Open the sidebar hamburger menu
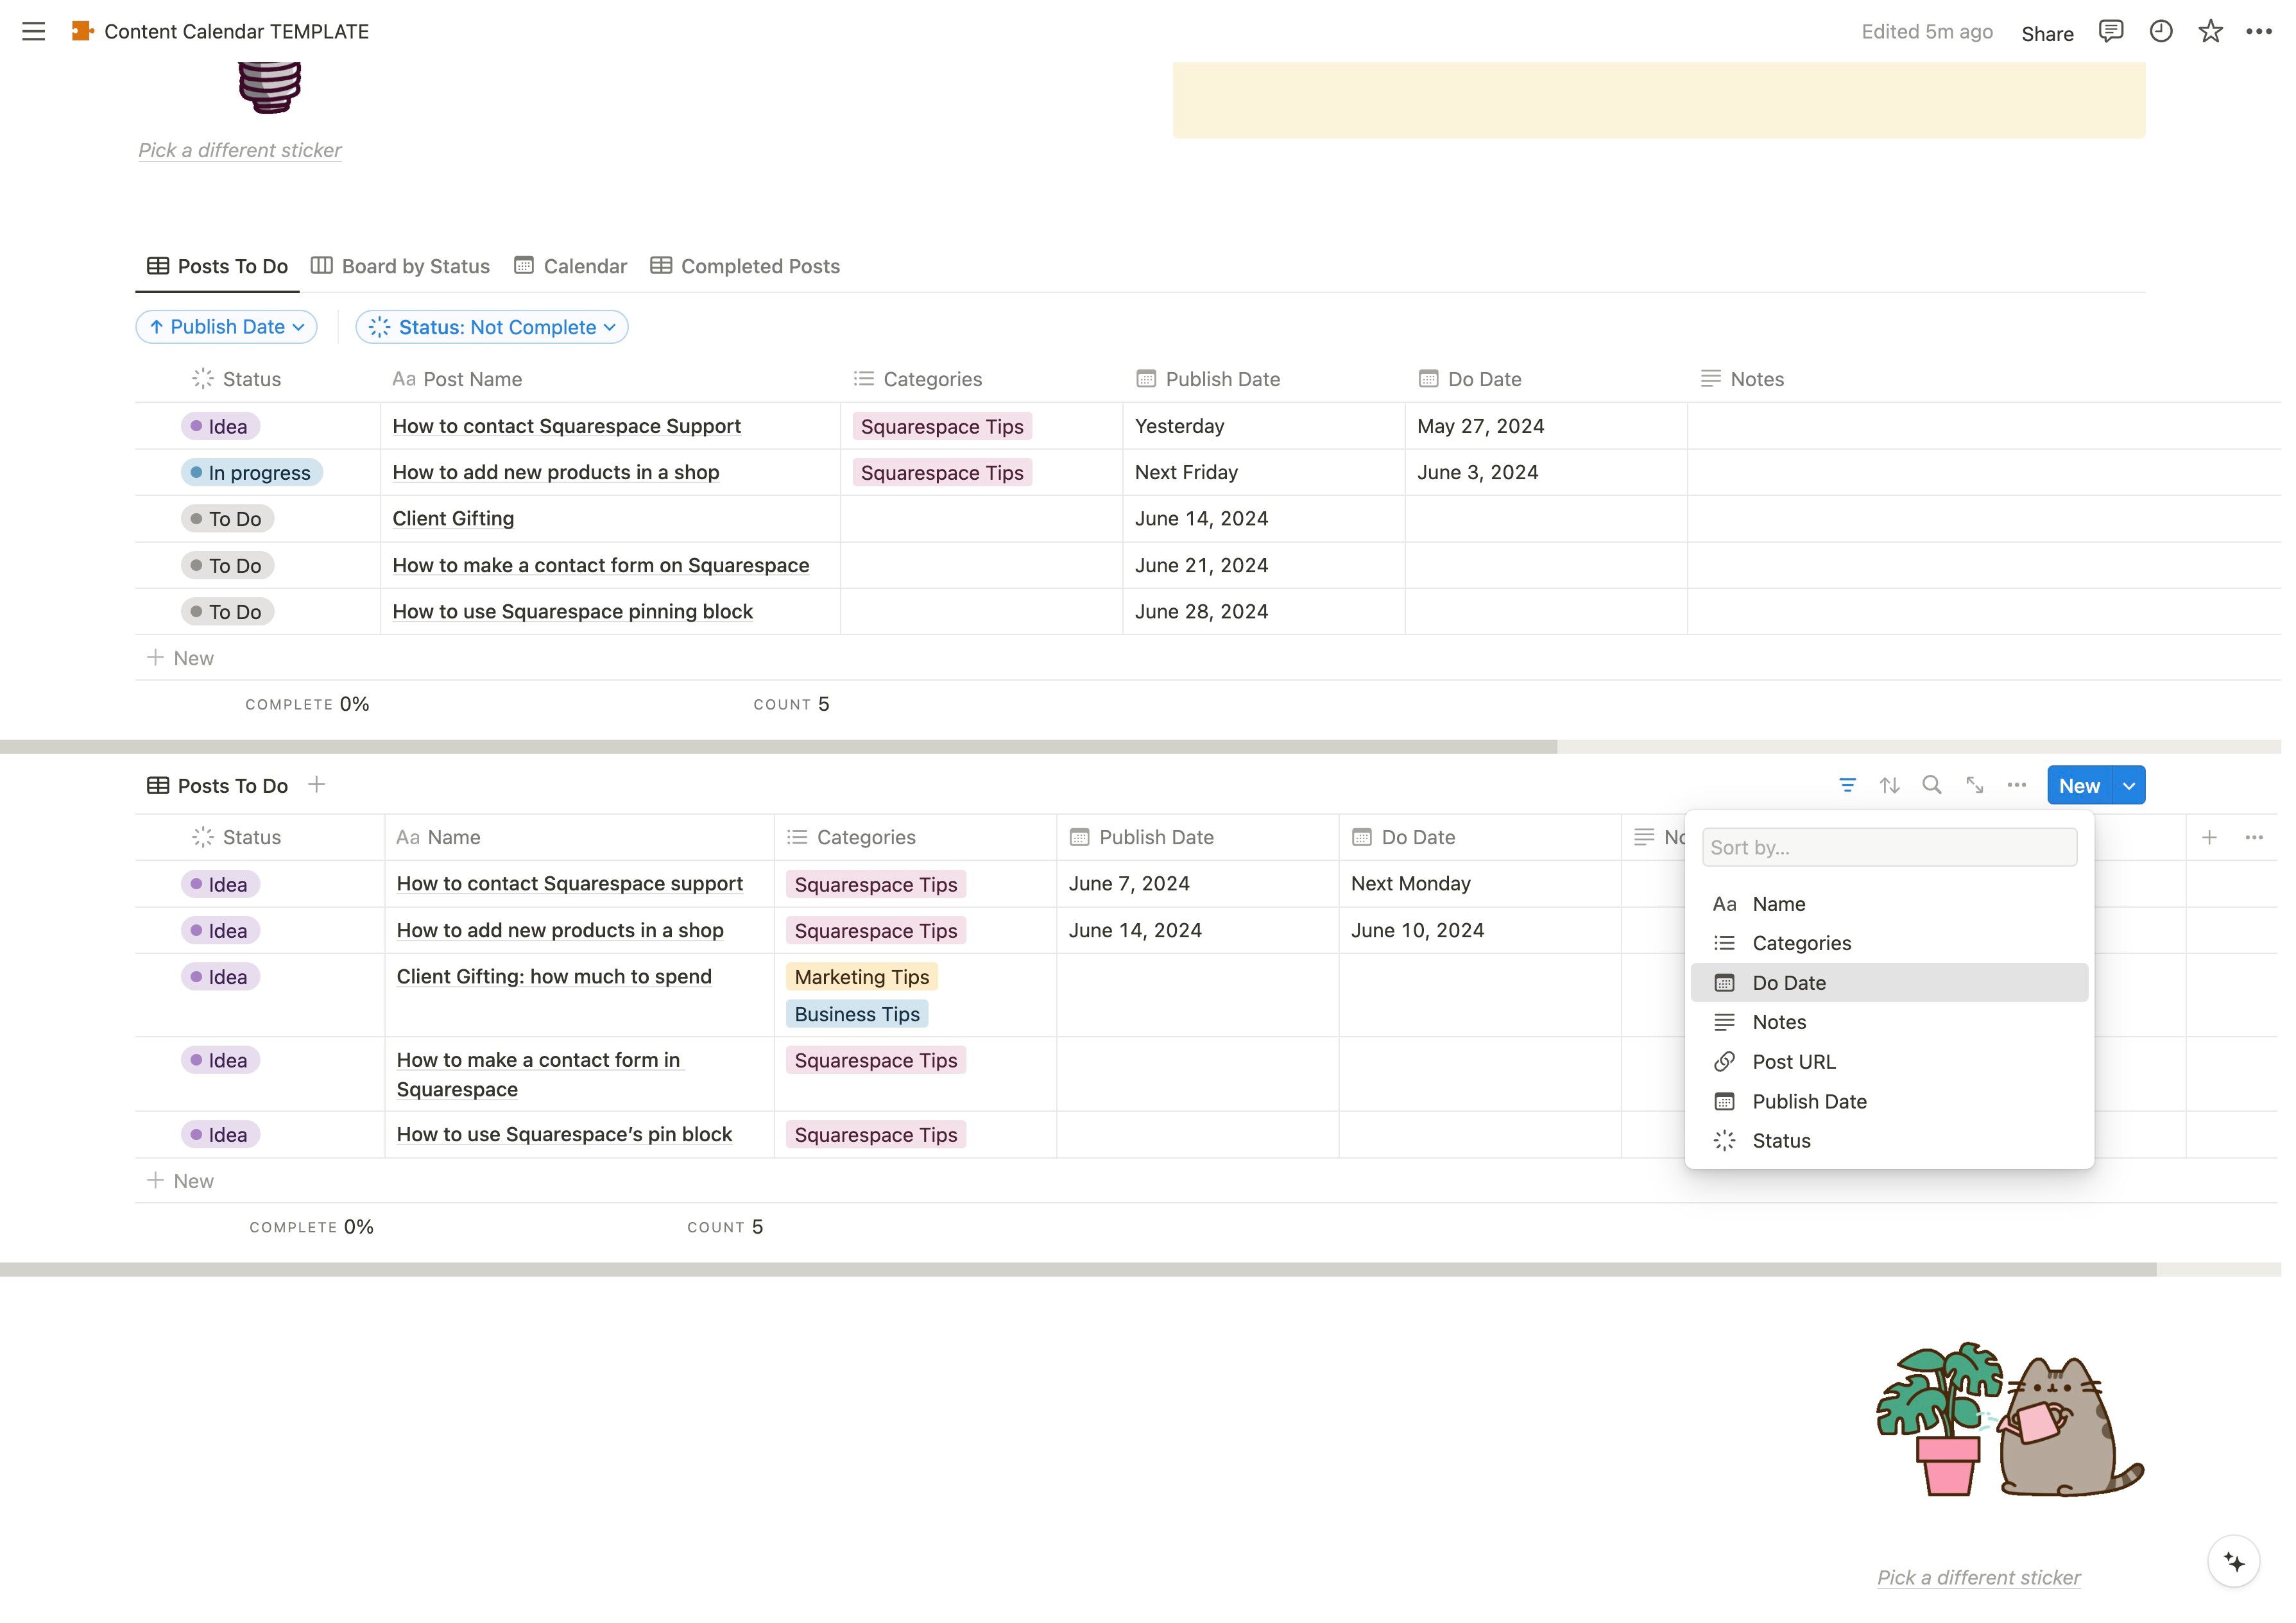The width and height of the screenshot is (2296, 1623). 33,31
